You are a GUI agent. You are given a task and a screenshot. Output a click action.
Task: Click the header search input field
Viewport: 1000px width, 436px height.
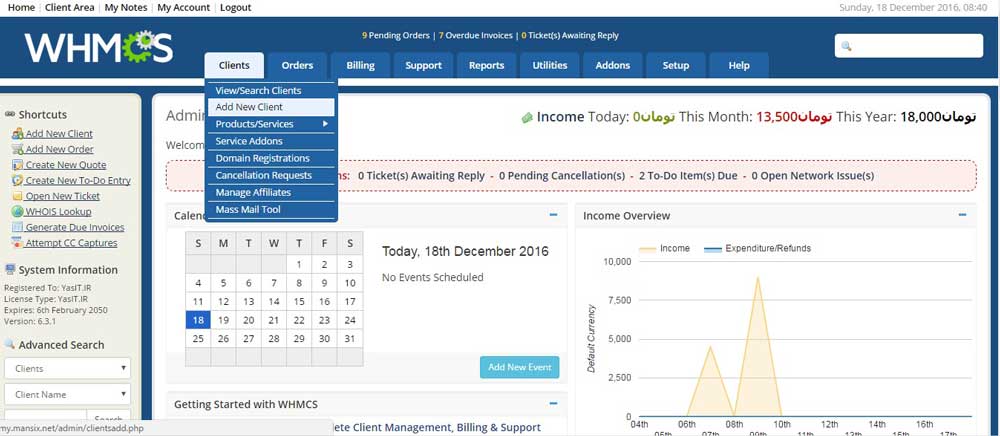pyautogui.click(x=909, y=46)
